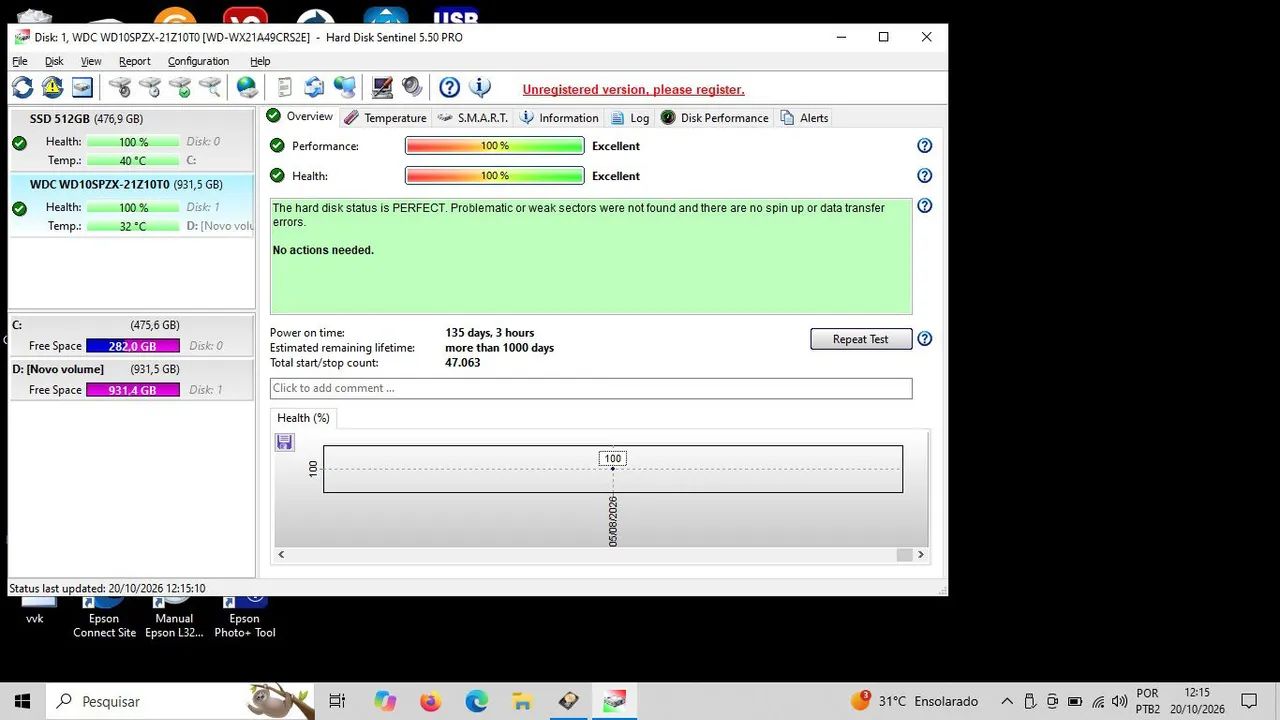Open File Explorer from the taskbar
Screen dimensions: 1280x720
(521, 701)
